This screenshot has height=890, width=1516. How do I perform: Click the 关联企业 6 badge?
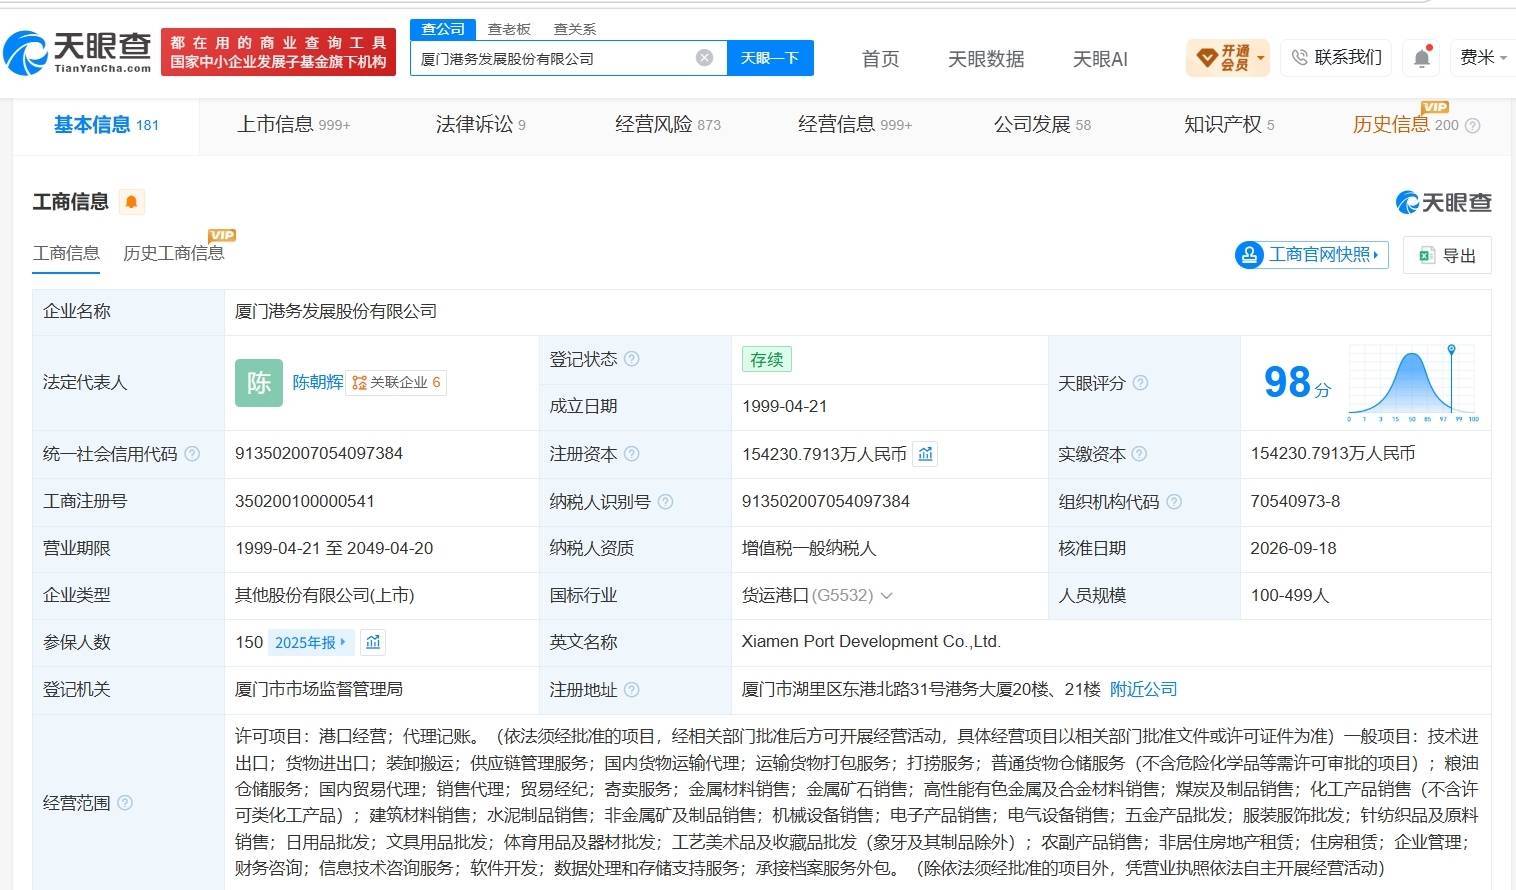click(x=396, y=382)
